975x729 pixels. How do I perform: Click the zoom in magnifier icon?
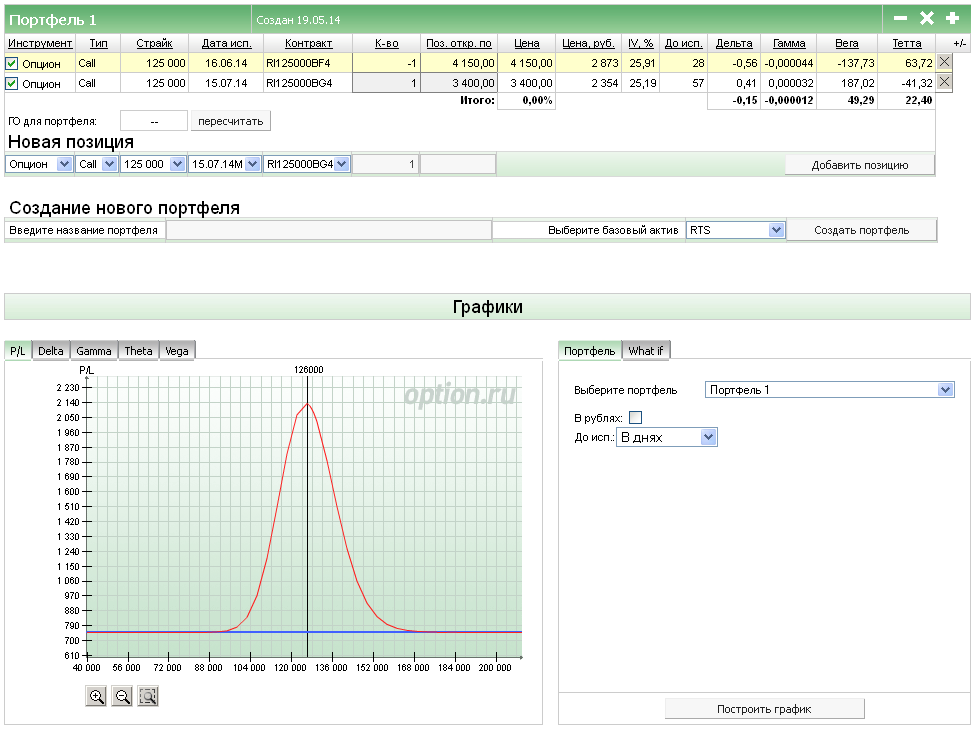(97, 697)
